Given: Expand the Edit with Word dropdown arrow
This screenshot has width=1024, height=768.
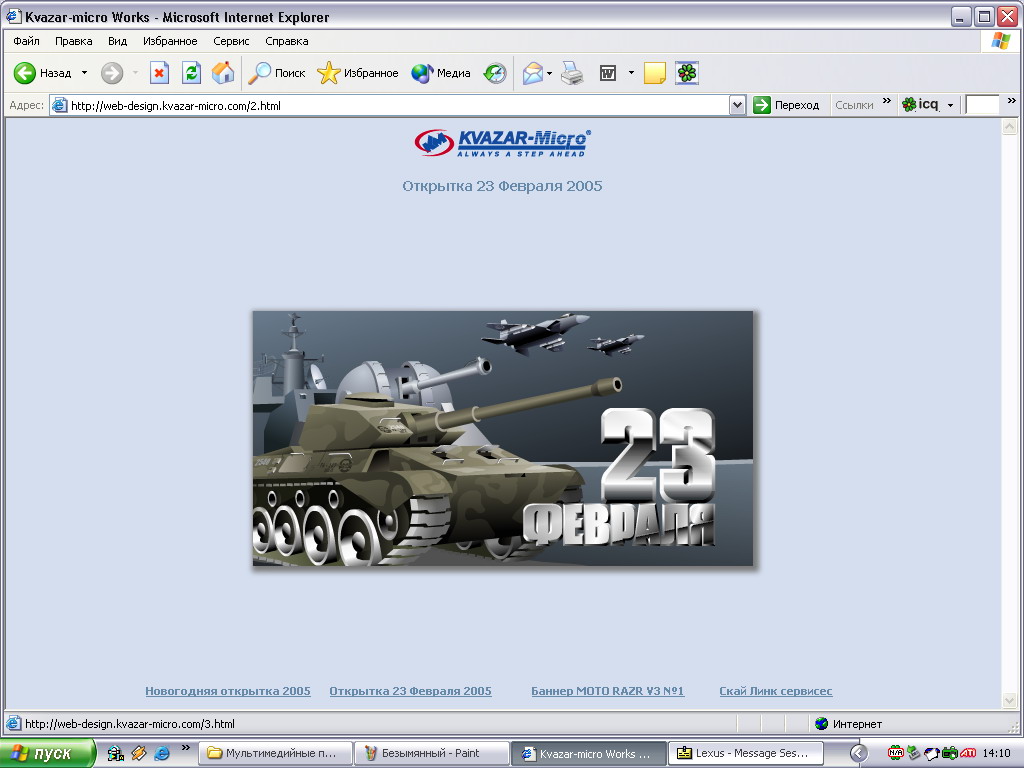Looking at the screenshot, I should pos(631,73).
